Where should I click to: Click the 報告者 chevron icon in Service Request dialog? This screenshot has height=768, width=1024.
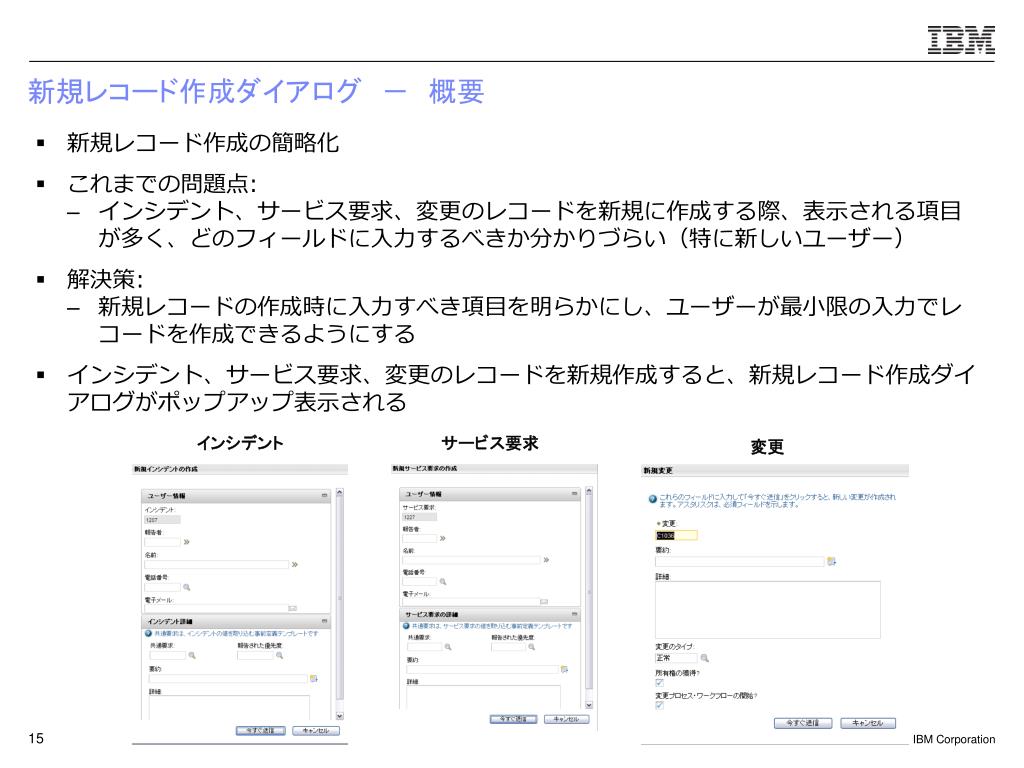pos(443,538)
